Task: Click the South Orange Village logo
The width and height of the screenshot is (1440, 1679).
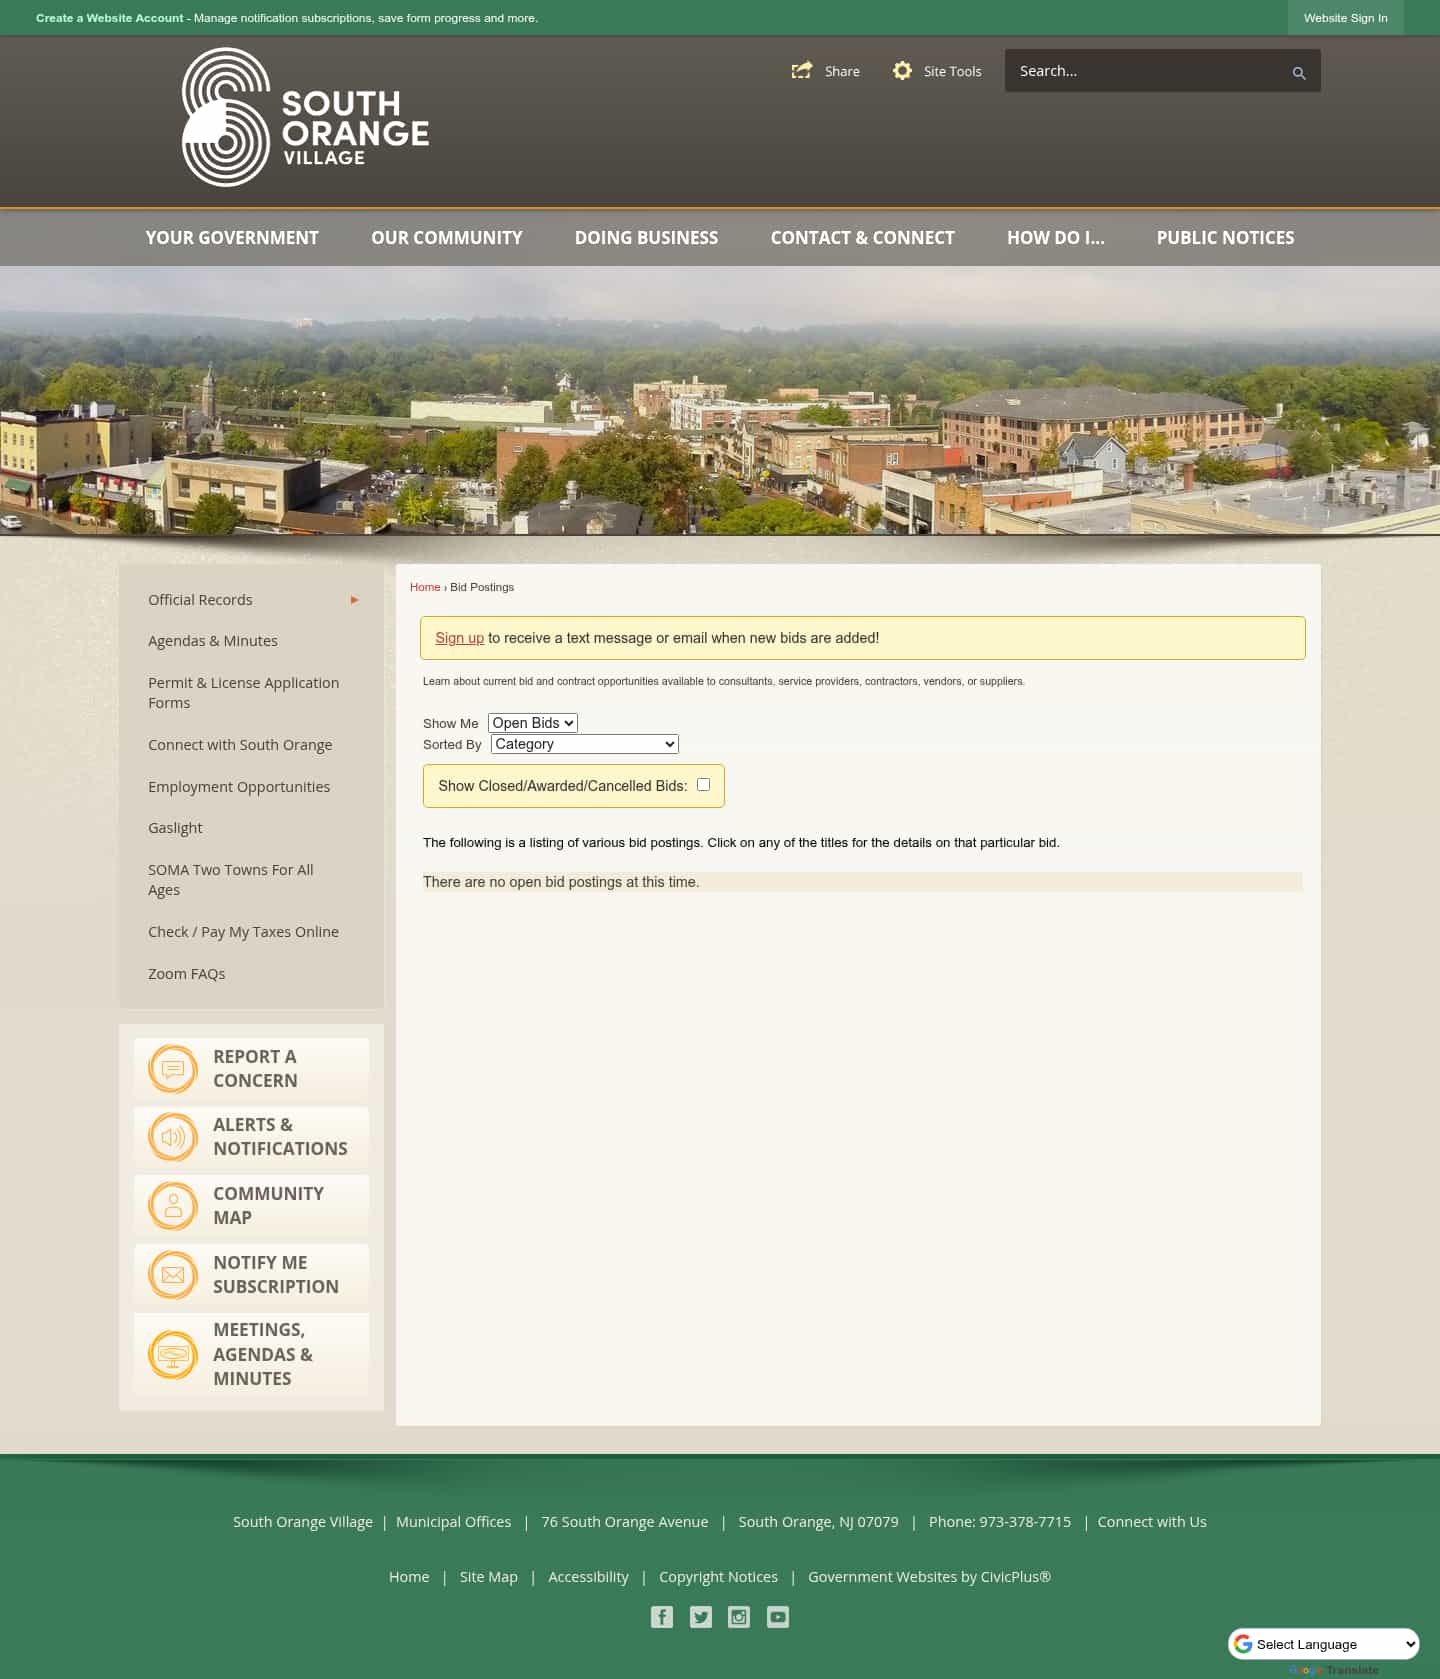Action: (305, 117)
